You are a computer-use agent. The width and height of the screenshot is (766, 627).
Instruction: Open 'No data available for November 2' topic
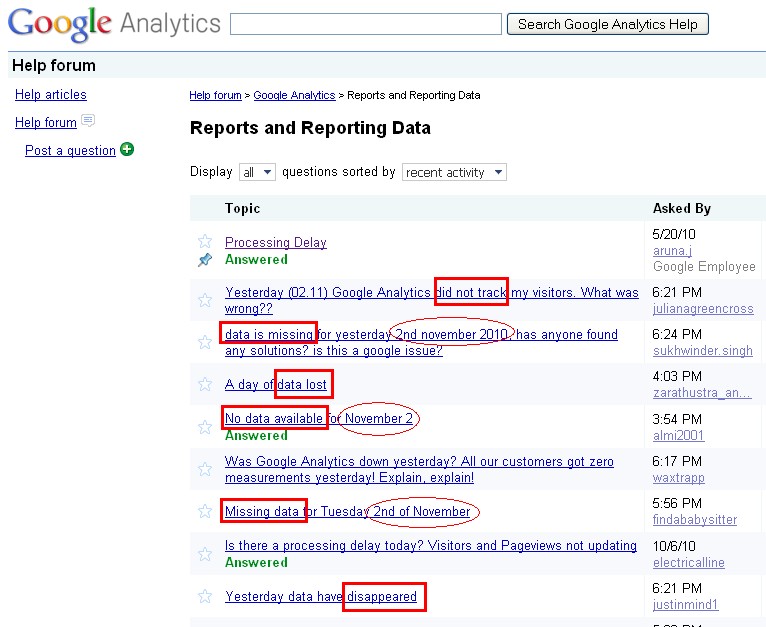pos(319,418)
